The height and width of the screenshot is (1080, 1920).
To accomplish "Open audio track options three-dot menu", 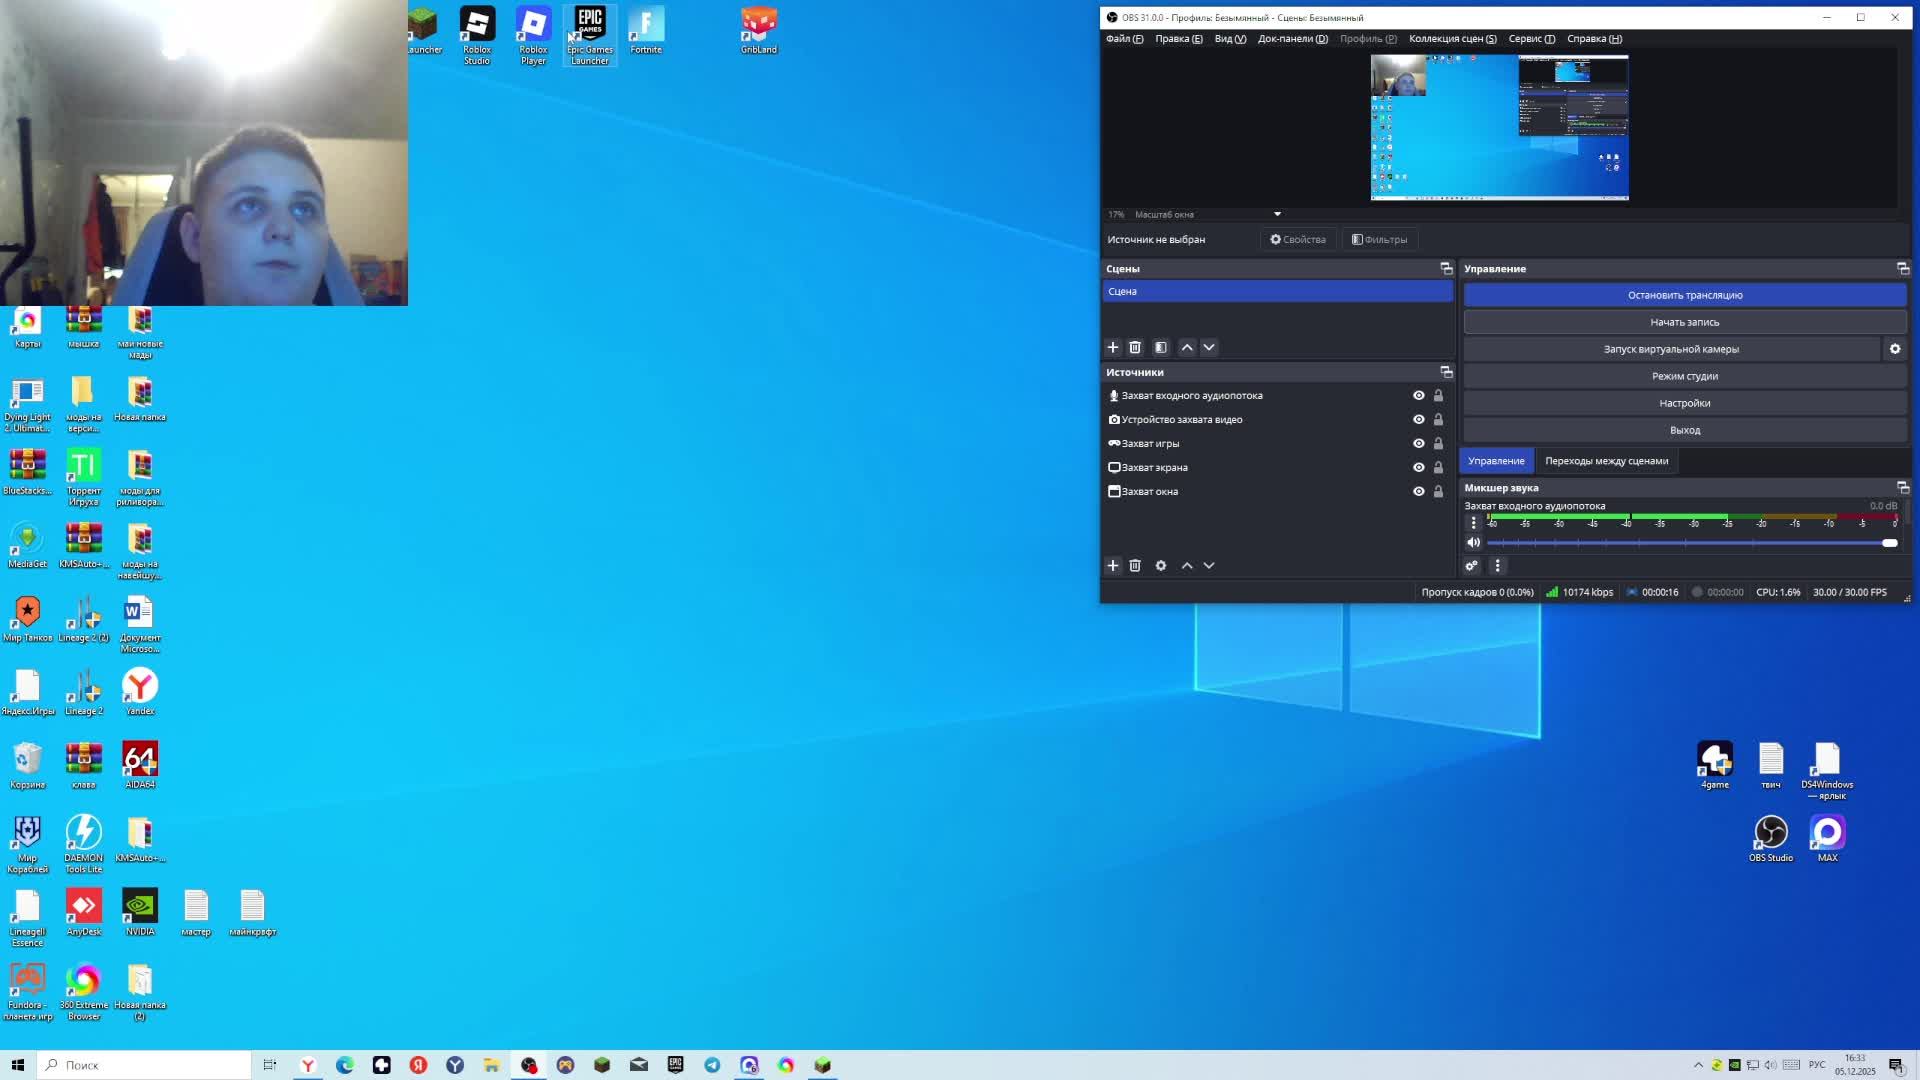I will pos(1473,523).
